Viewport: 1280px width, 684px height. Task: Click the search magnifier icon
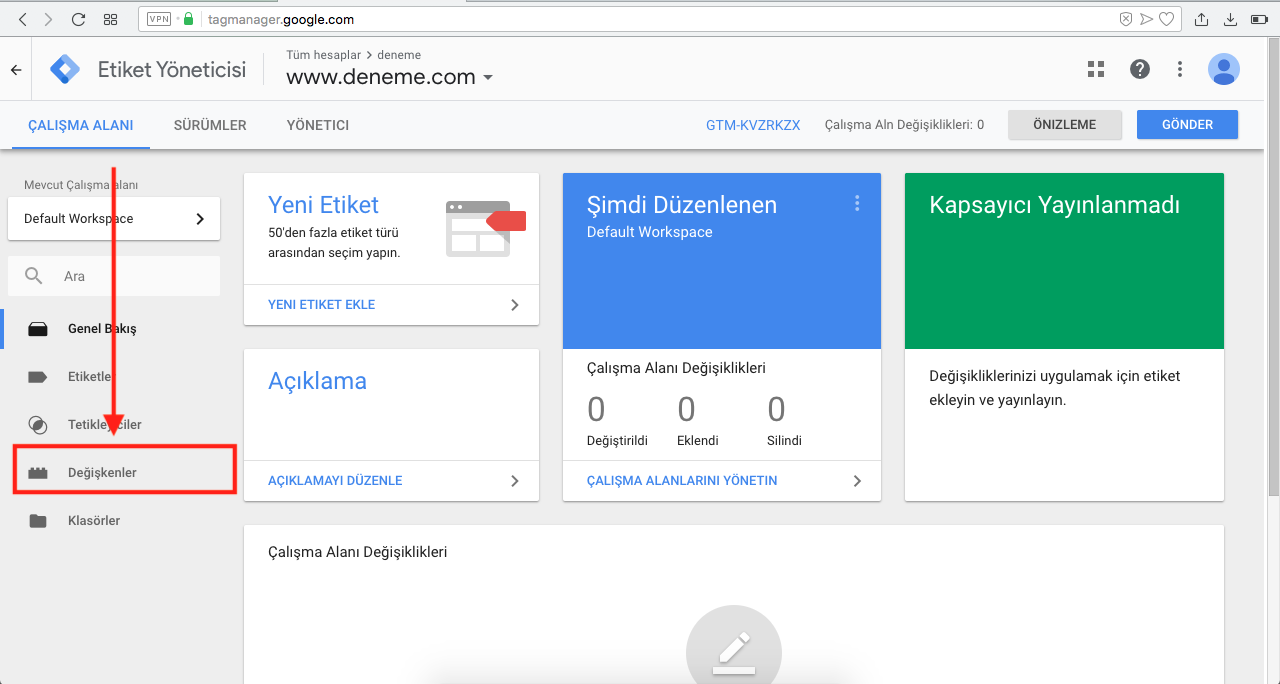click(34, 276)
